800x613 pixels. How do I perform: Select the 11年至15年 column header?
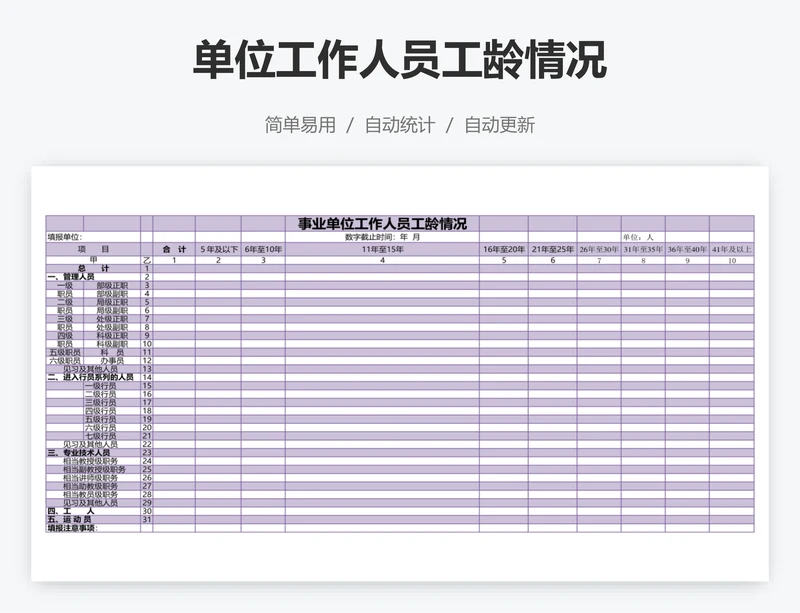(382, 249)
